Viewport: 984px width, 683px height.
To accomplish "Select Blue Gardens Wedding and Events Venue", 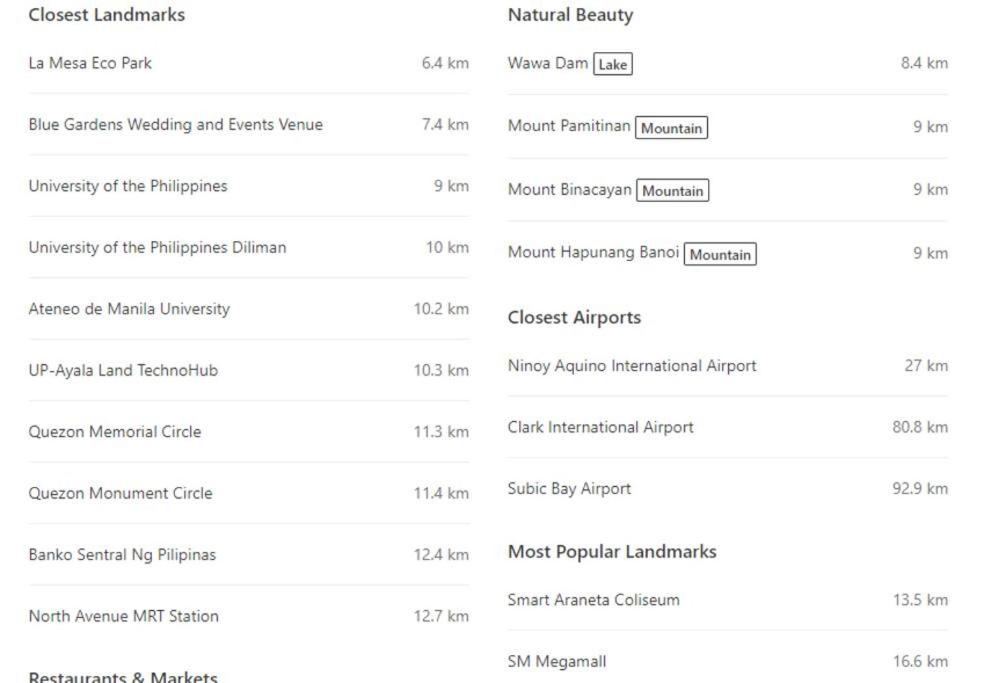I will pyautogui.click(x=249, y=124).
